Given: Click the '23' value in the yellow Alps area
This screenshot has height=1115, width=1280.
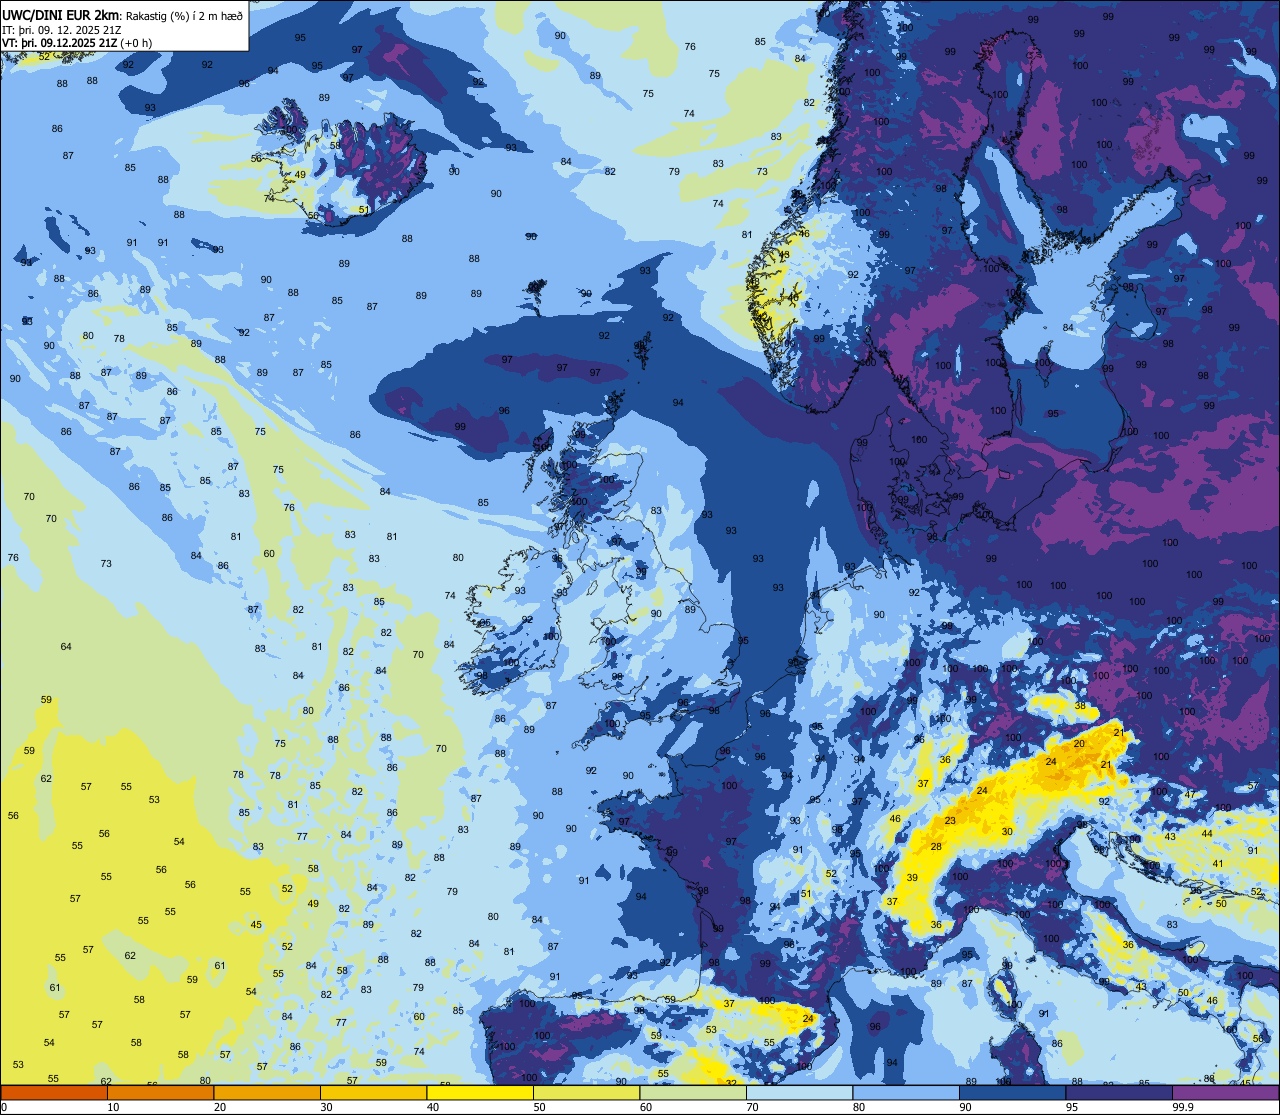Looking at the screenshot, I should [x=950, y=821].
